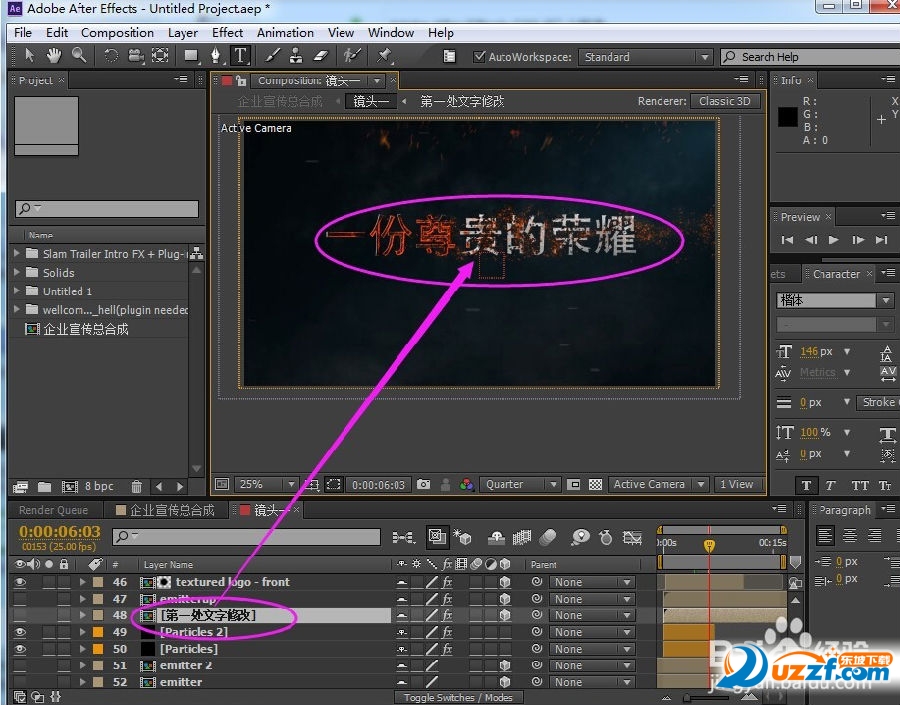This screenshot has width=900, height=705.
Task: Expand Slam Trailer Intro FX folder
Action: point(16,253)
